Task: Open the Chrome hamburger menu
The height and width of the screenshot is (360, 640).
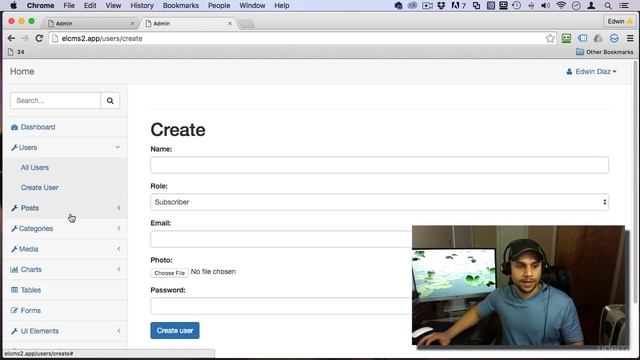Action: point(630,38)
